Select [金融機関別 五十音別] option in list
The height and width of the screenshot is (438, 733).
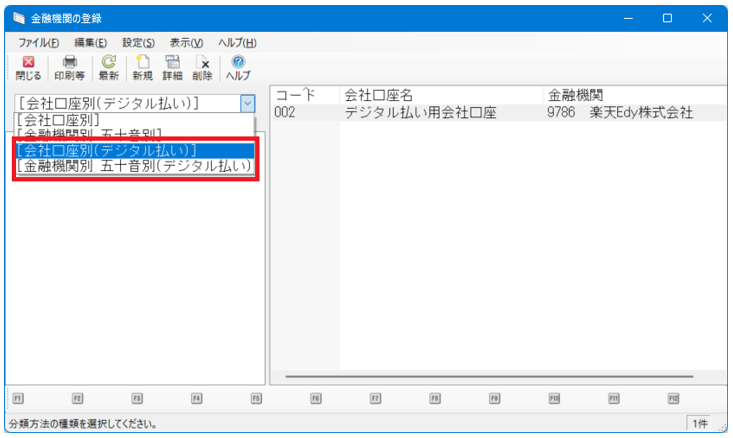pyautogui.click(x=135, y=135)
